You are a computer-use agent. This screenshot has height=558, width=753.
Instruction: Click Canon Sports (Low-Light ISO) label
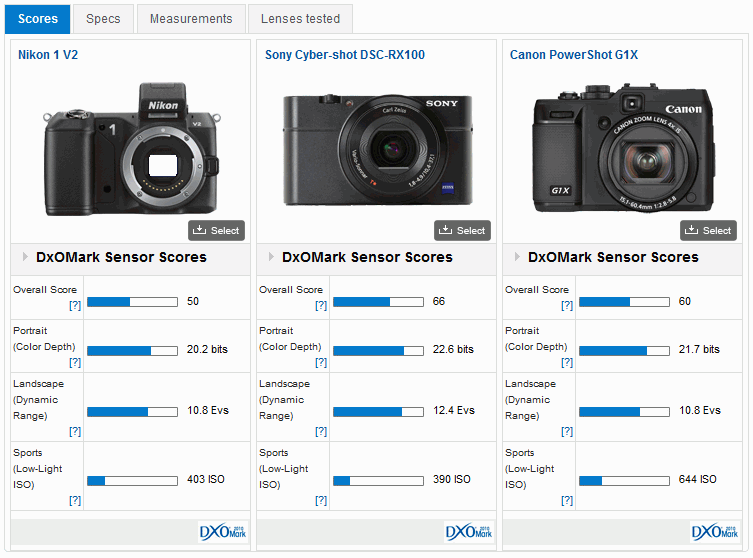(x=529, y=468)
